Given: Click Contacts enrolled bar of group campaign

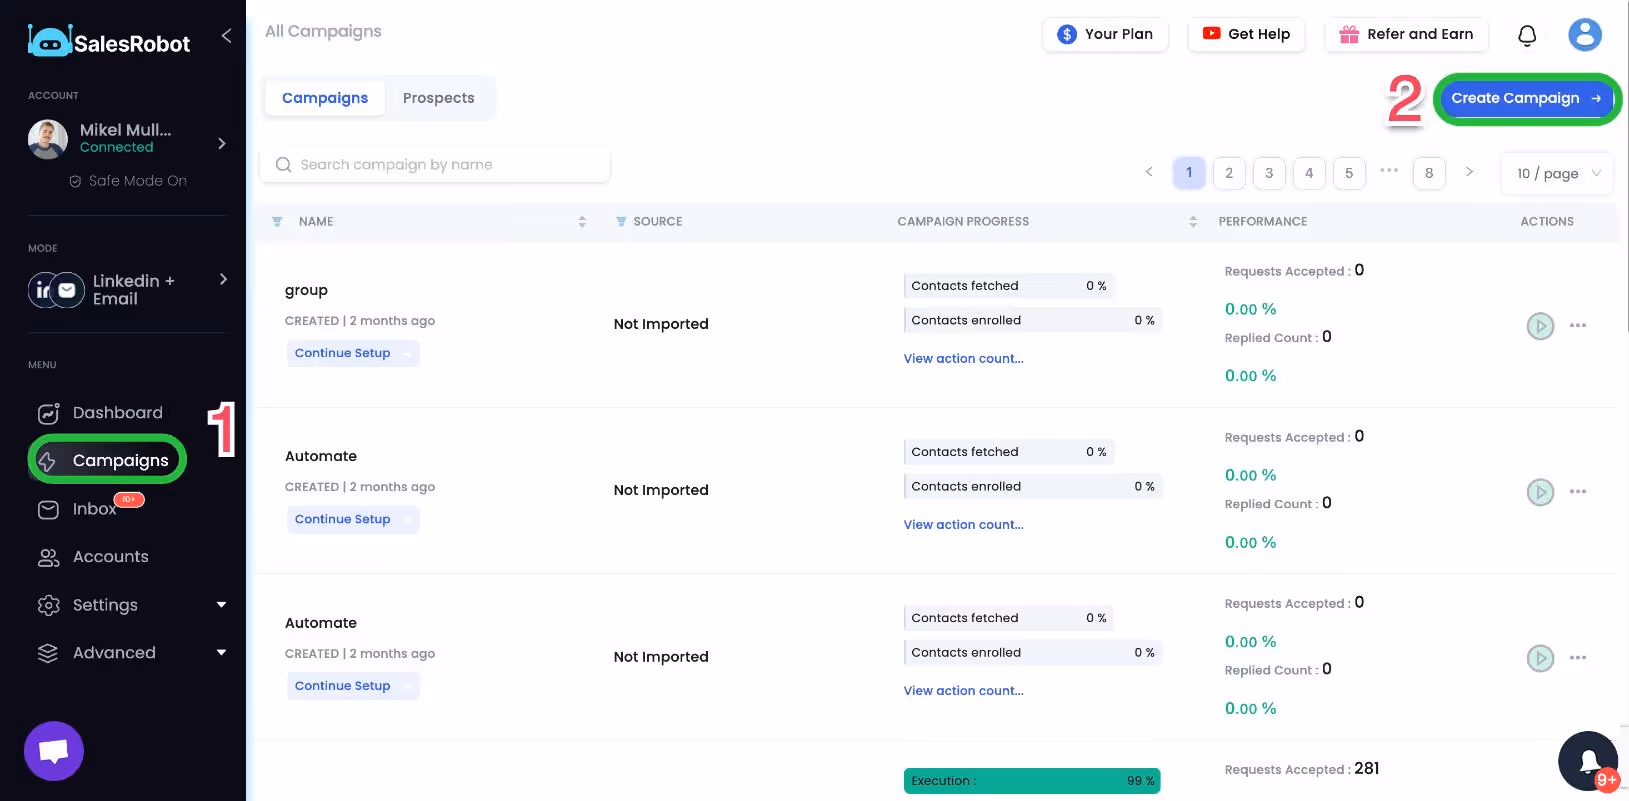Looking at the screenshot, I should (x=1032, y=320).
